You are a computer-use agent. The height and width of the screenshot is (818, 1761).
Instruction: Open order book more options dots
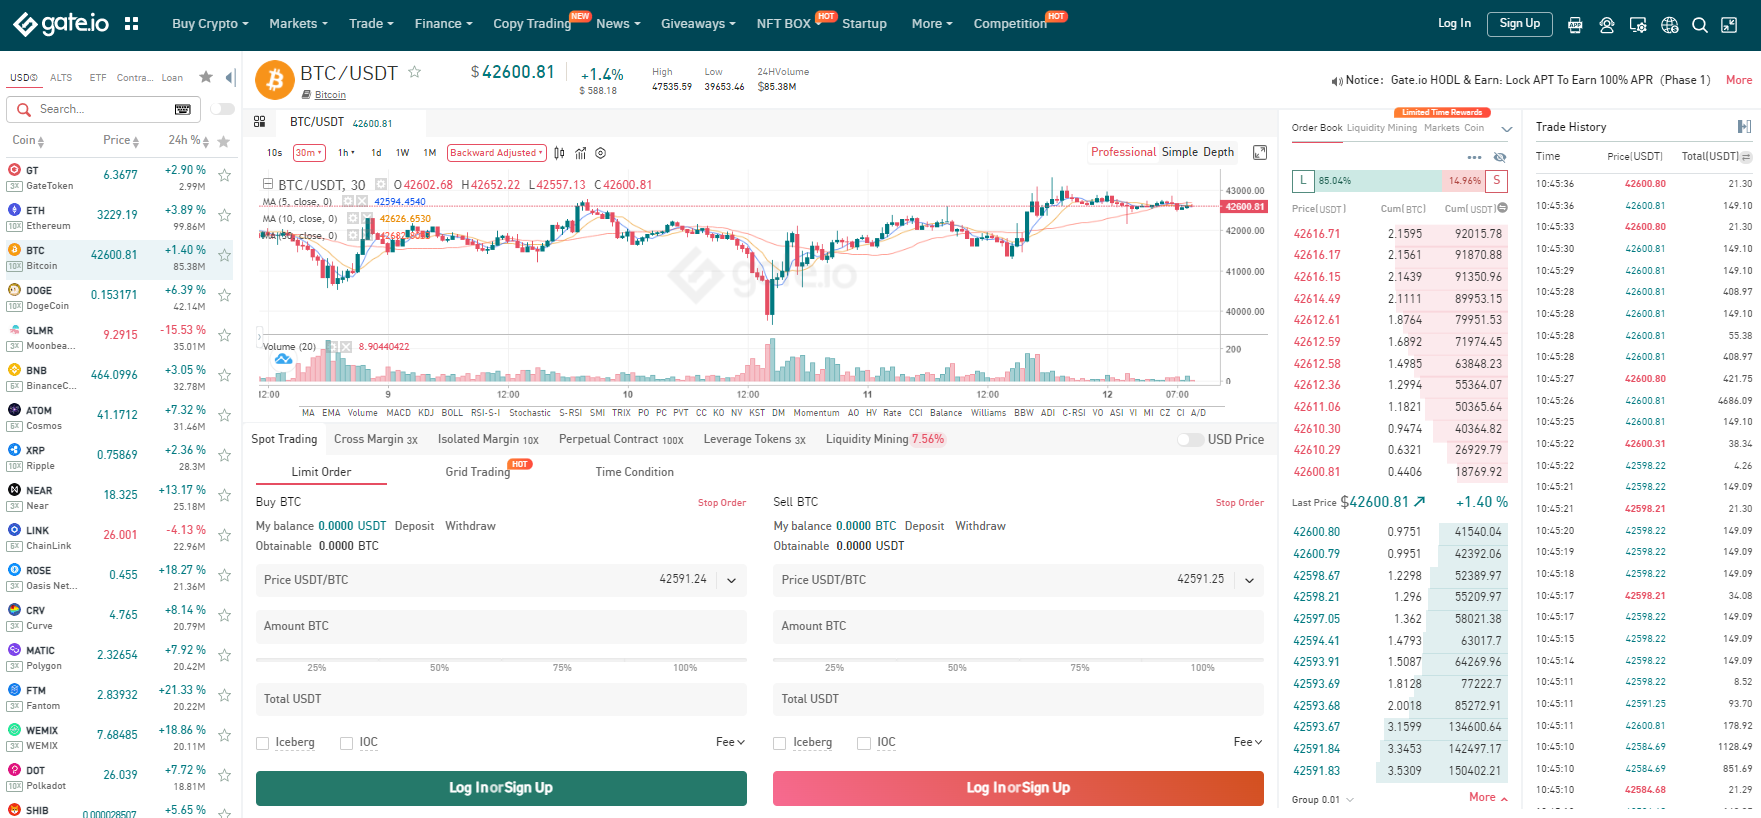pyautogui.click(x=1474, y=157)
